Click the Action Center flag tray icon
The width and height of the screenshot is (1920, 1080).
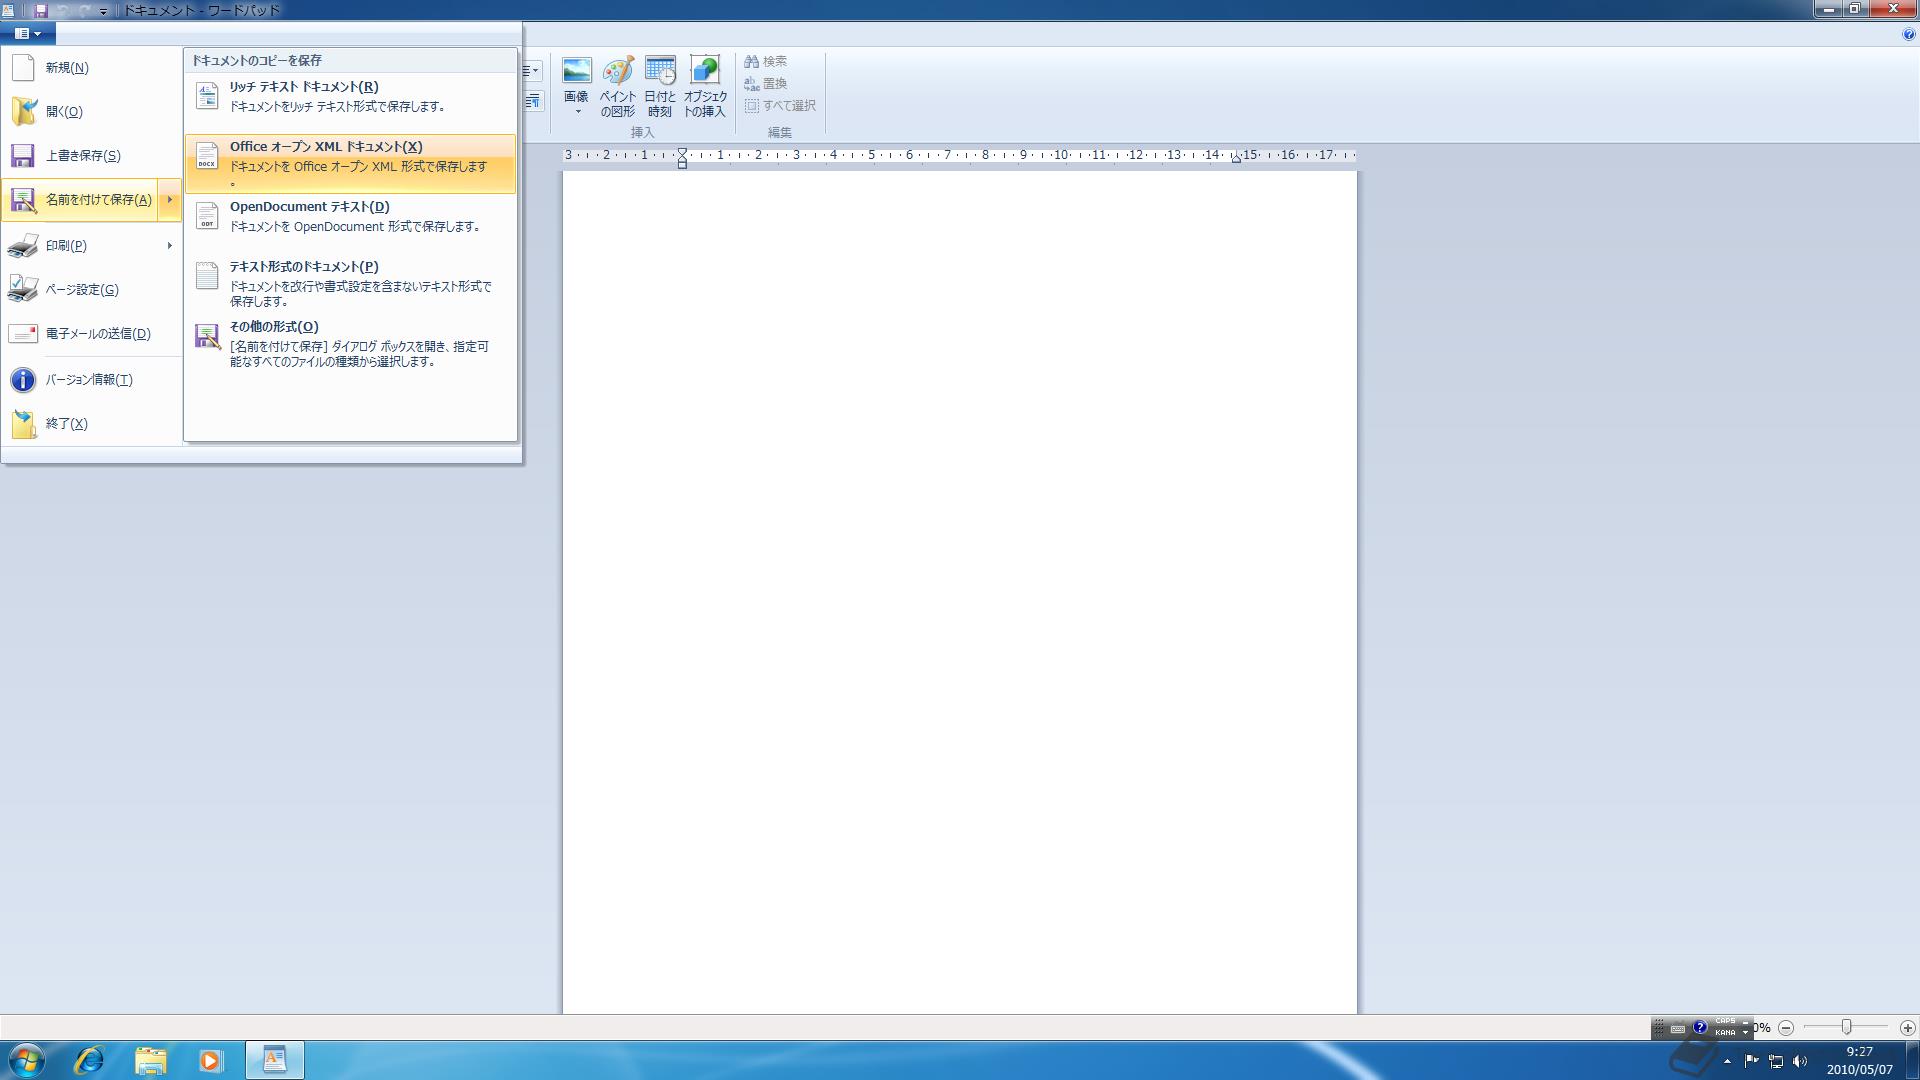point(1751,1061)
